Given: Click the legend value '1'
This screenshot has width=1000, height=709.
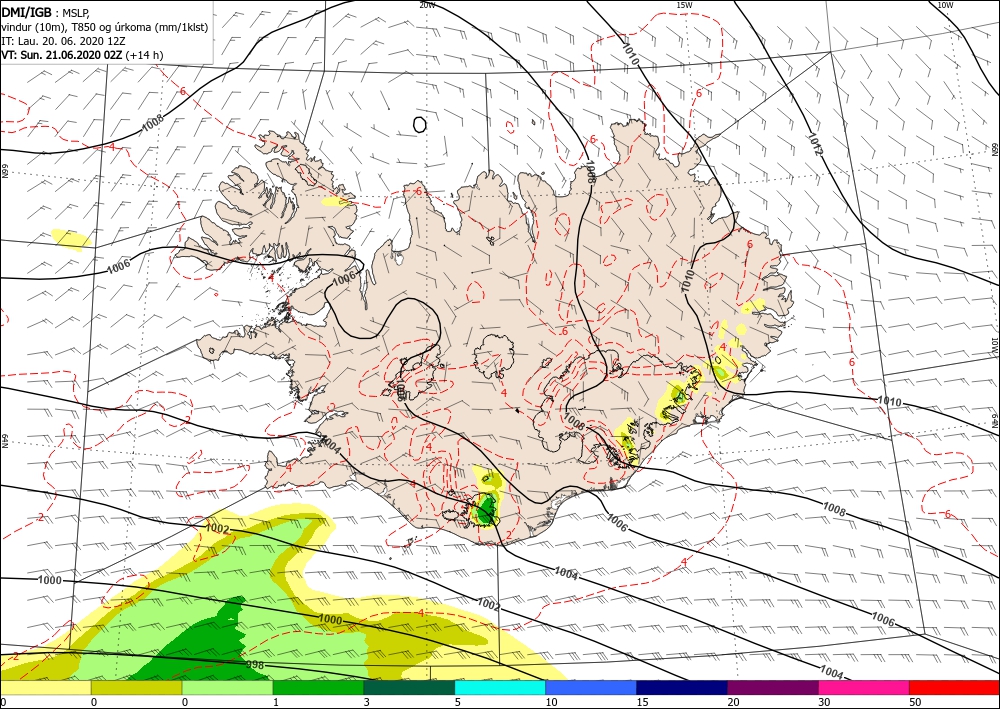Looking at the screenshot, I should [x=276, y=702].
